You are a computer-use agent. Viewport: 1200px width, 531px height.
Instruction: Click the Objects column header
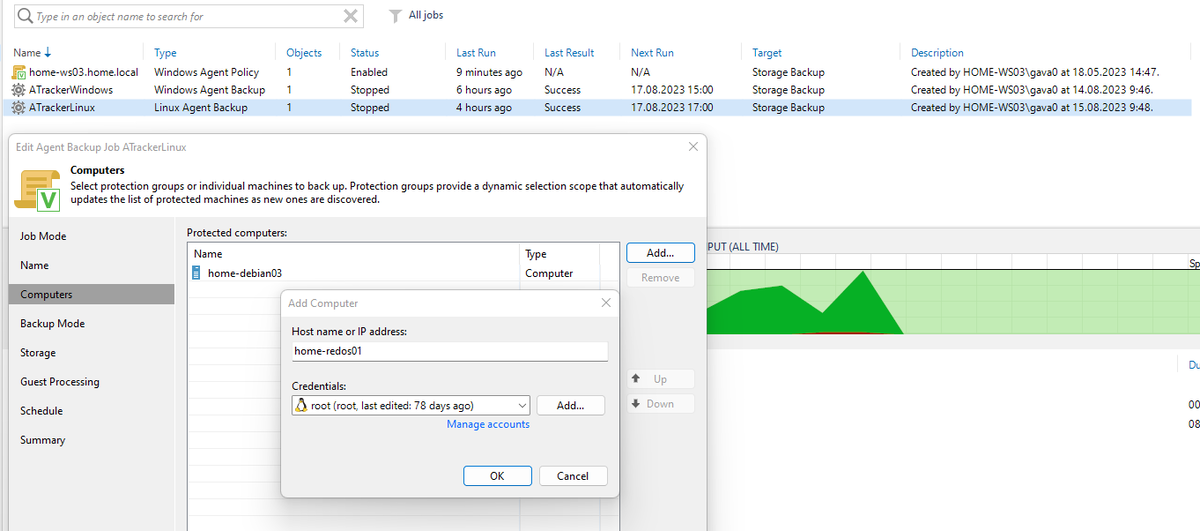coord(304,53)
